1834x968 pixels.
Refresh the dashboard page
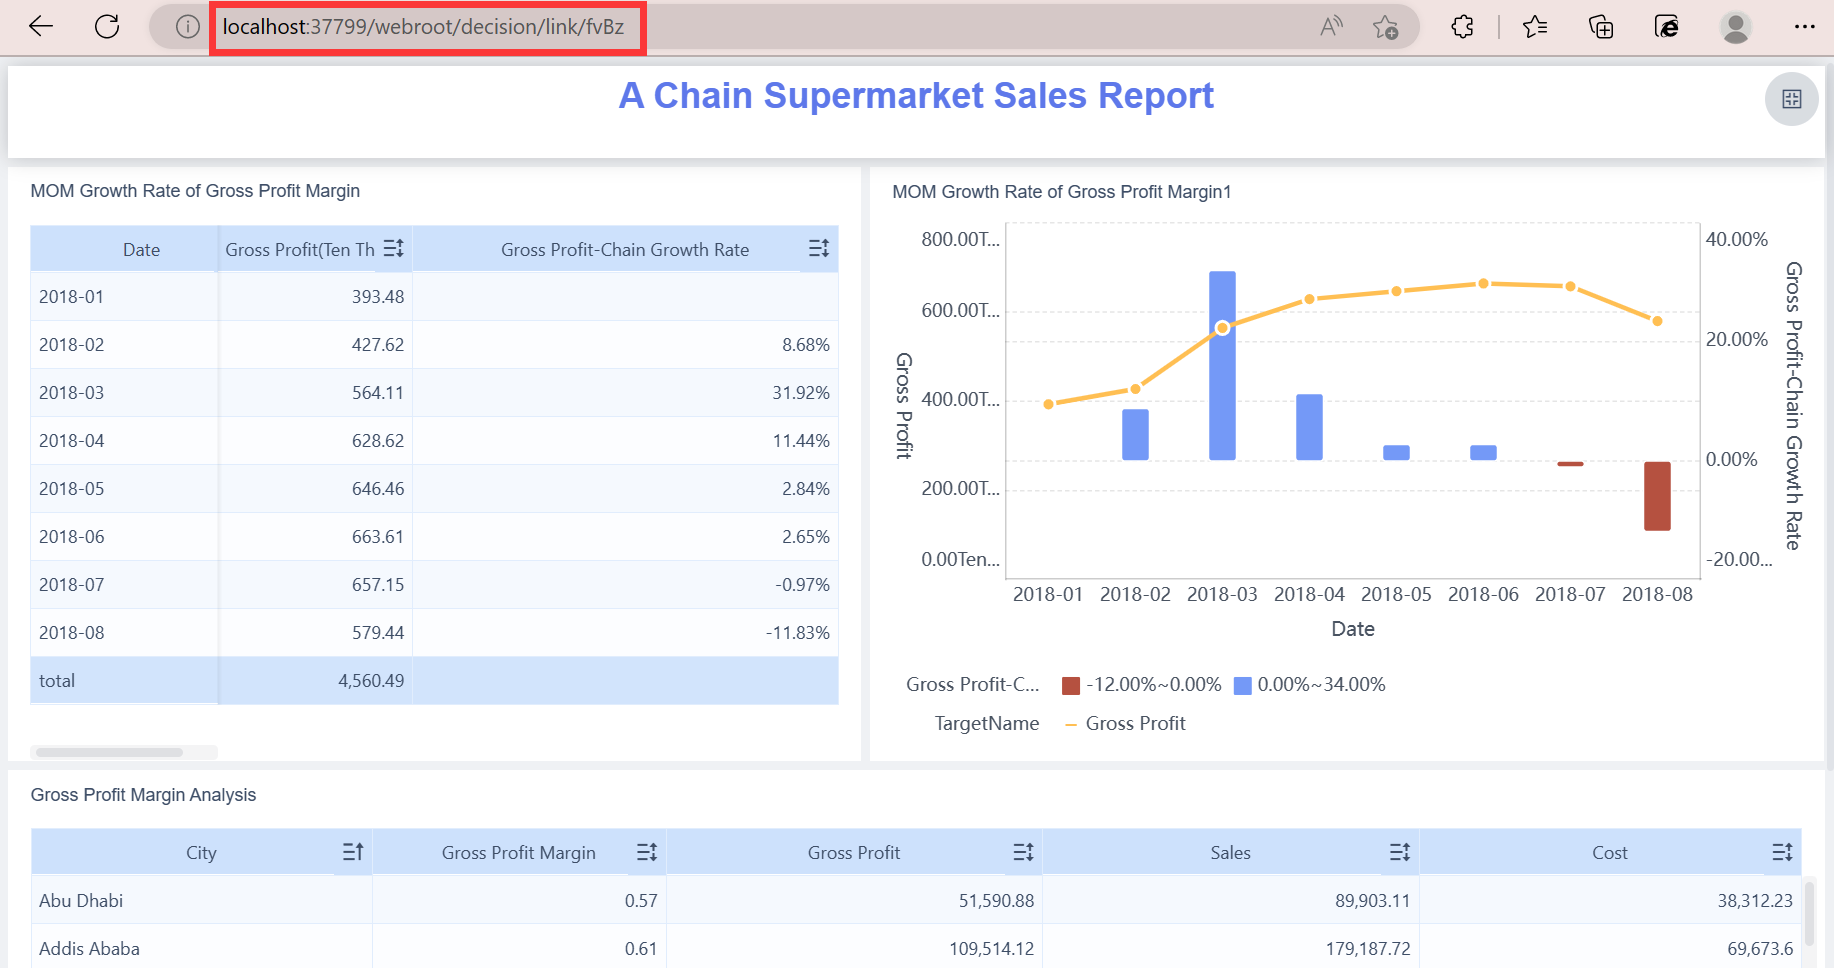107,26
